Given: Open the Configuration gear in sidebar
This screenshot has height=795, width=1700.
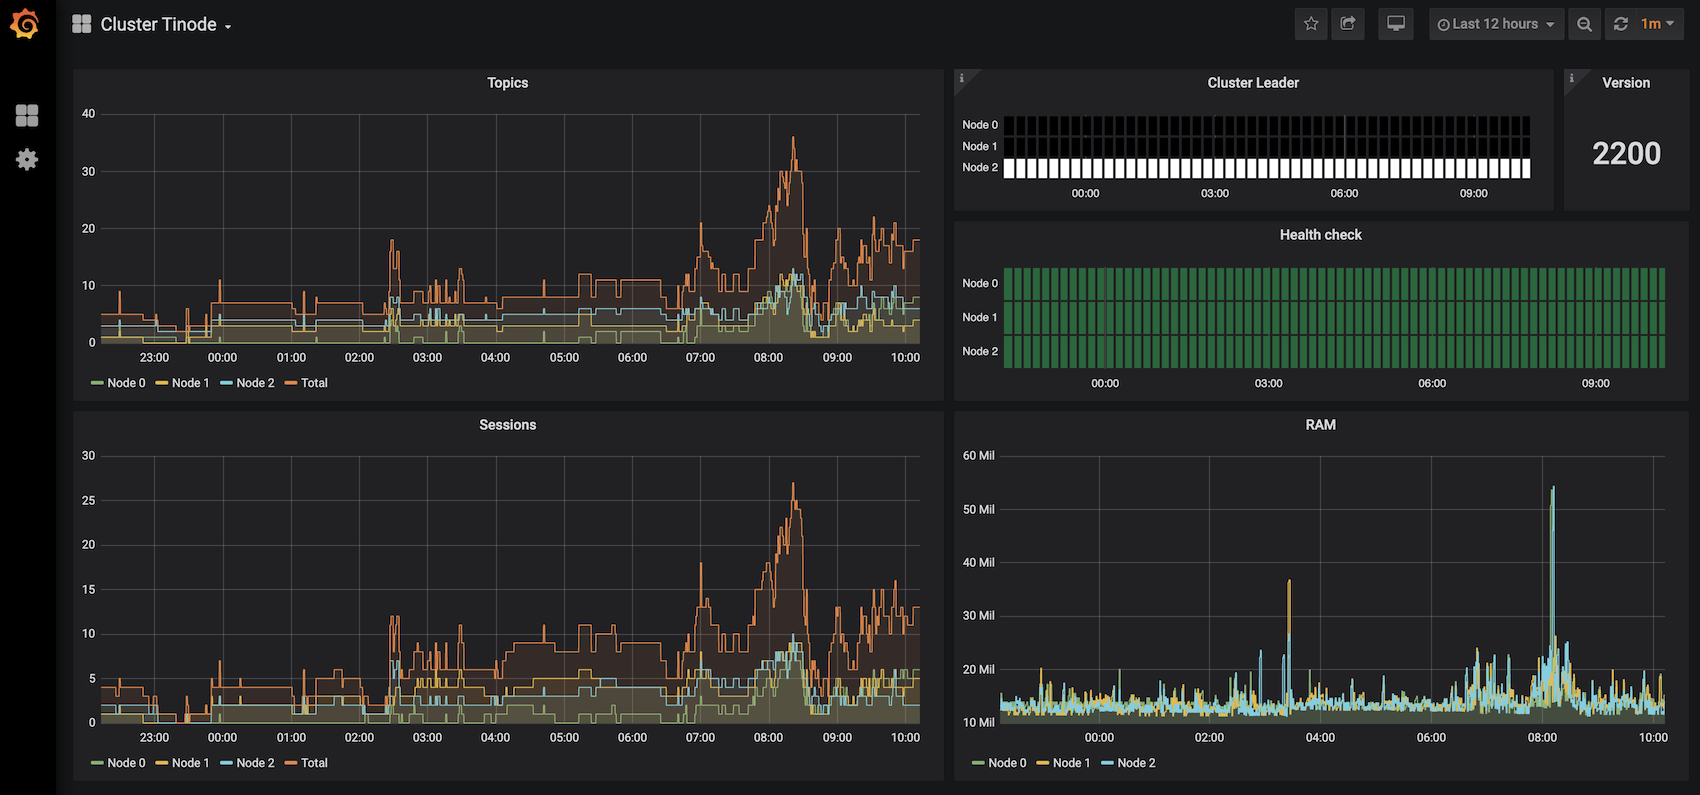Looking at the screenshot, I should (x=27, y=159).
